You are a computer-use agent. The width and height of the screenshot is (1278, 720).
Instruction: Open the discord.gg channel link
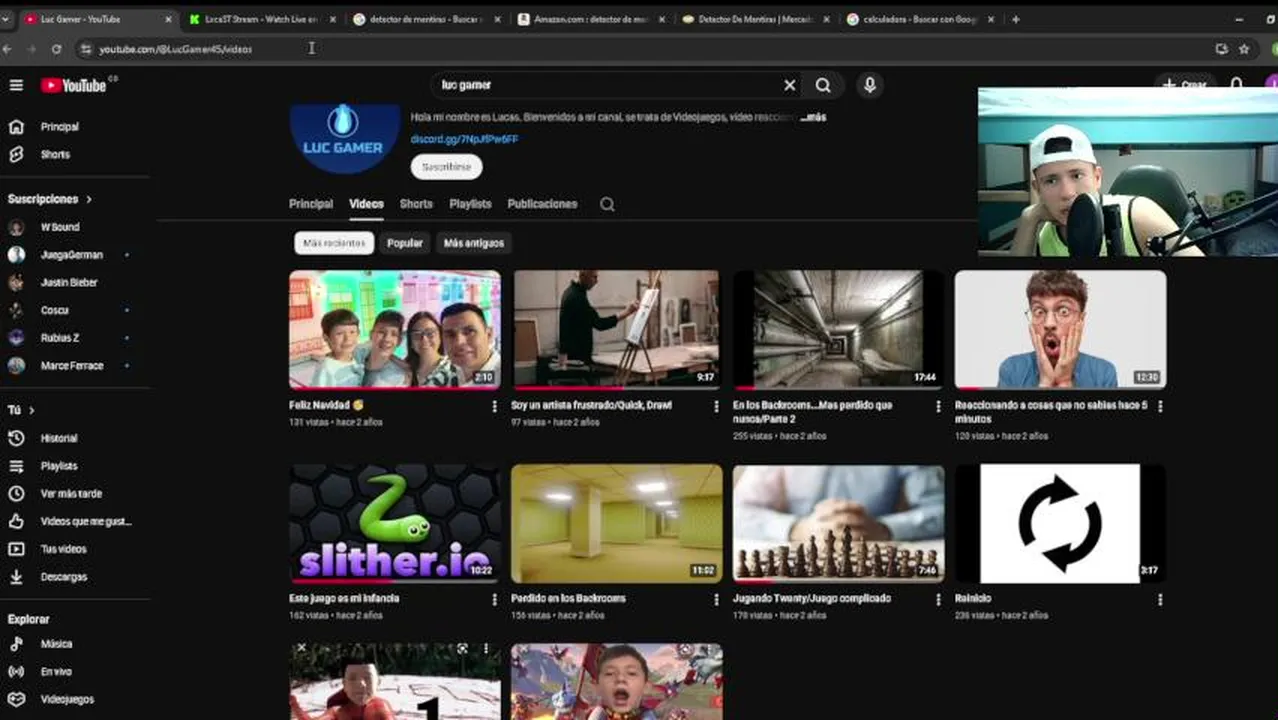[464, 140]
